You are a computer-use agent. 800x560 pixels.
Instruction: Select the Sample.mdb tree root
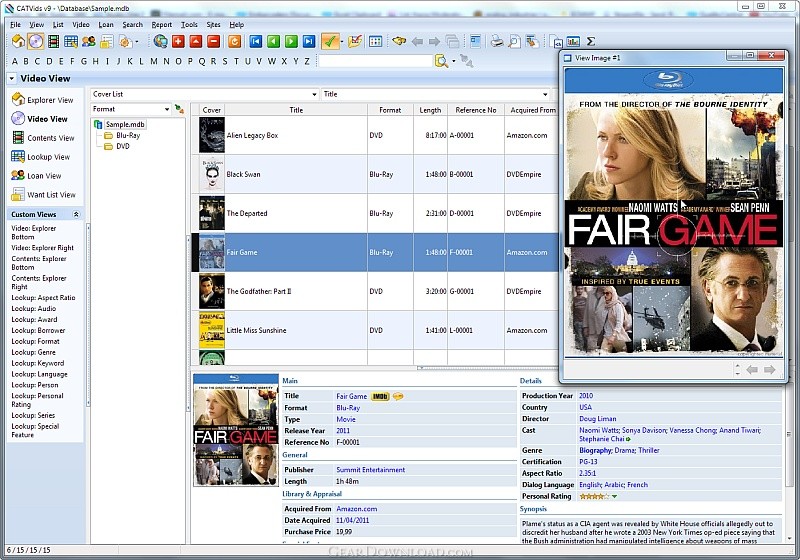click(125, 124)
